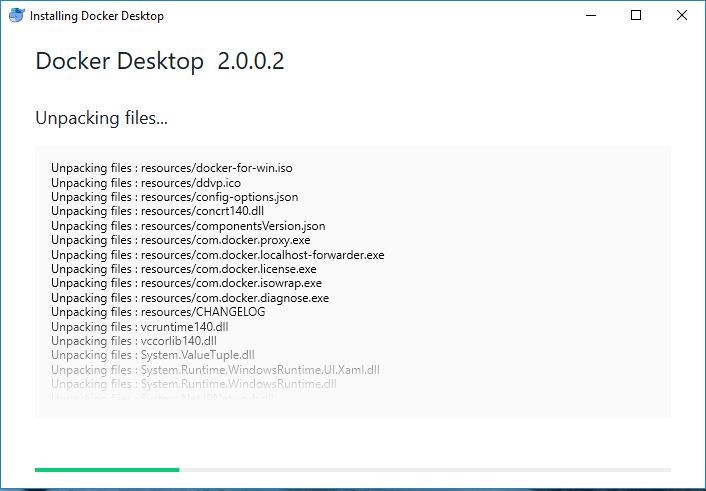Select the System.Runtime.WindowsRuntime.UI.Xaml.dll log line
Screen dimensions: 706x491
coord(215,370)
